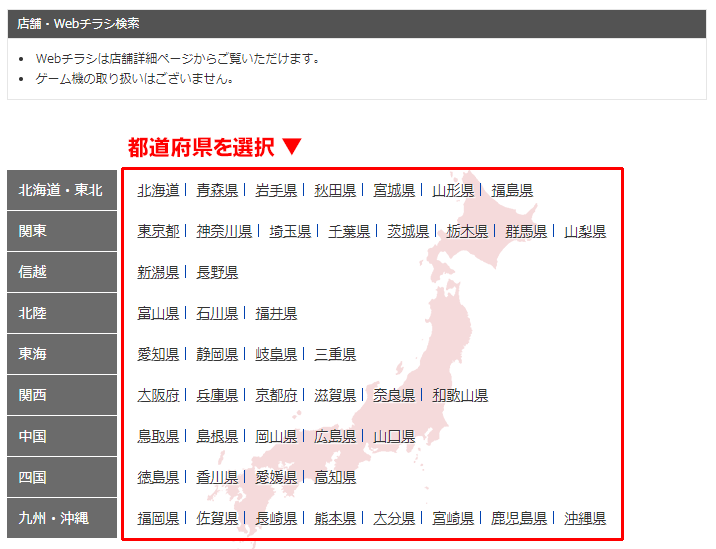
Task: Click the Webチラシは店舗詳細ページから notice text
Action: [x=178, y=58]
